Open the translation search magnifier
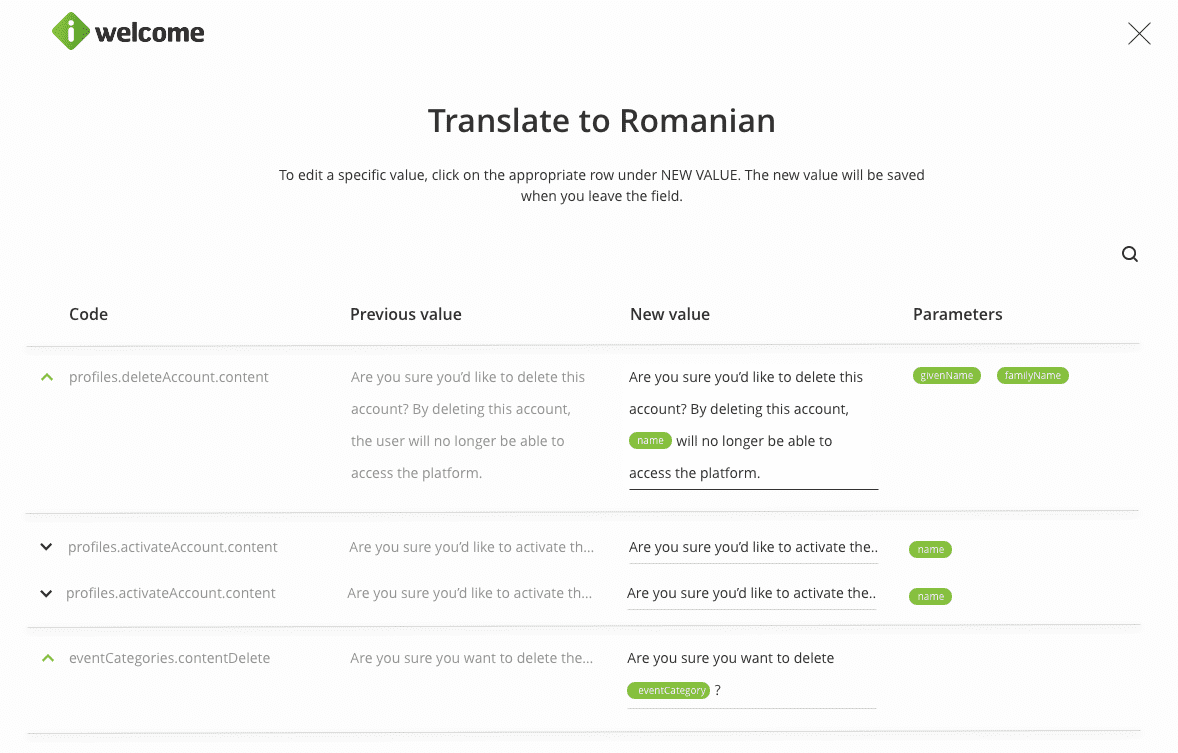This screenshot has height=753, width=1178. tap(1130, 254)
